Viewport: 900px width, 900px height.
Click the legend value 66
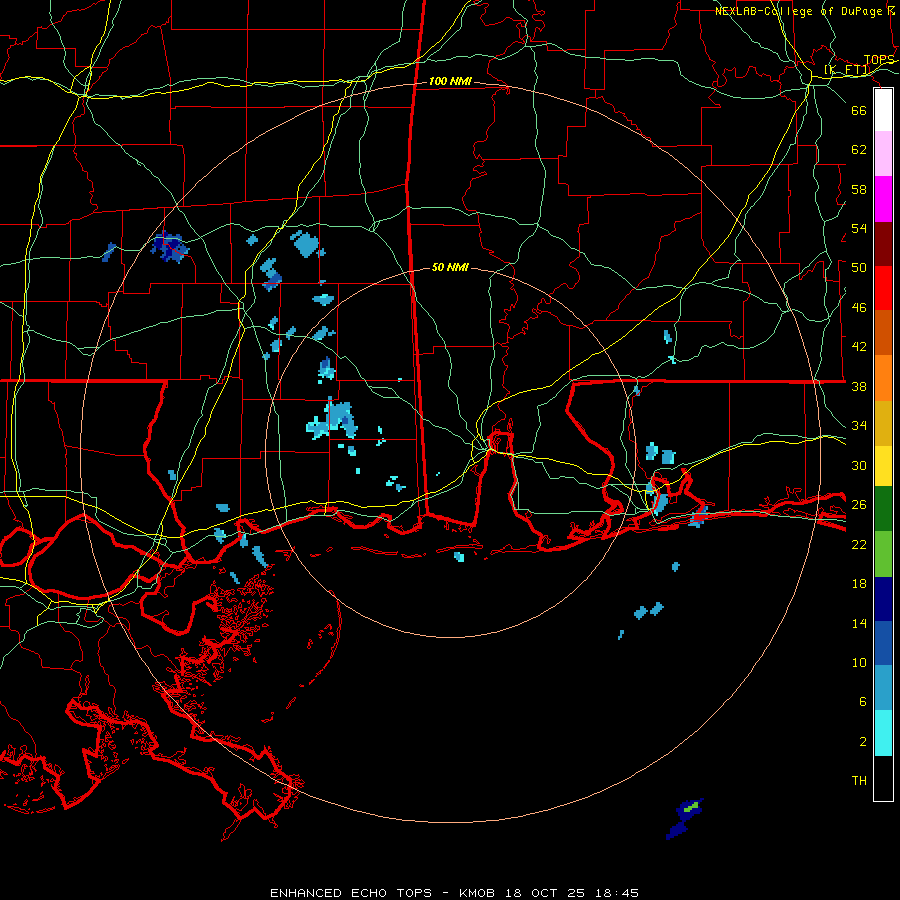pos(859,110)
